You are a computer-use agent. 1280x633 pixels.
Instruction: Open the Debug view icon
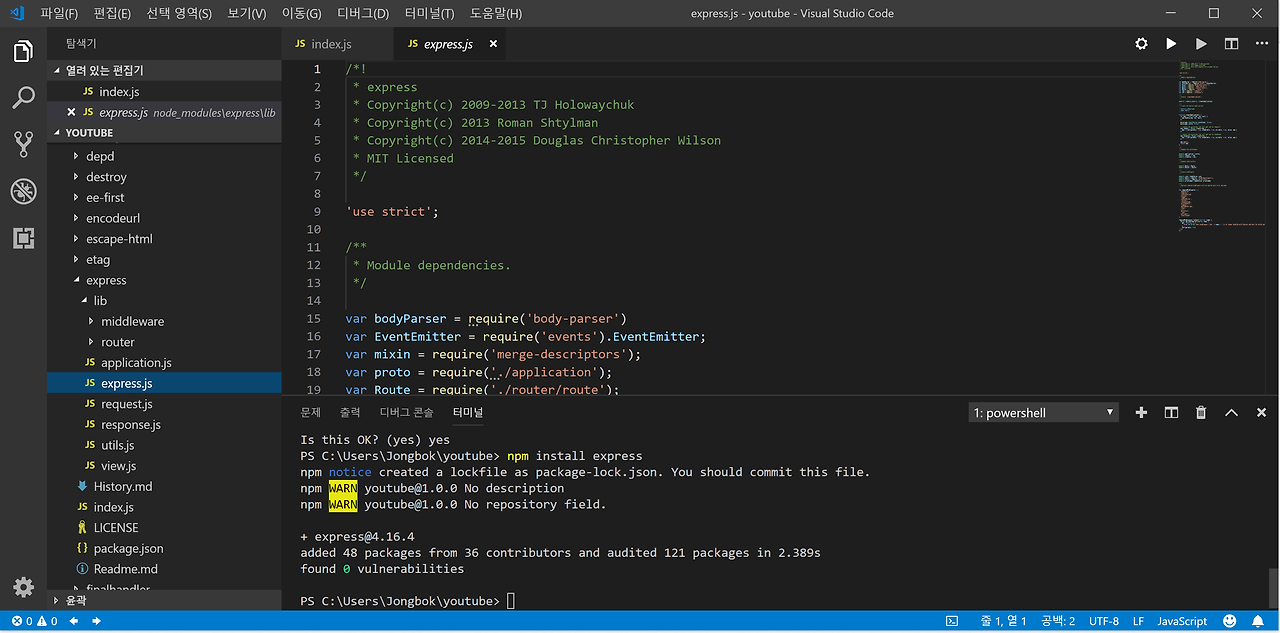pos(23,191)
